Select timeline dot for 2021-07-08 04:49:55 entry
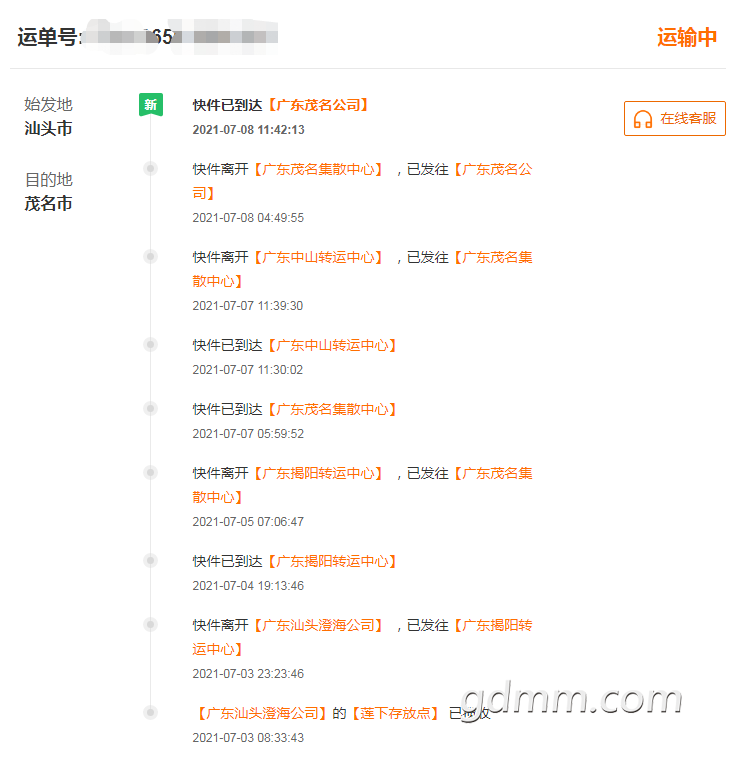This screenshot has width=730, height=762. coord(151,169)
